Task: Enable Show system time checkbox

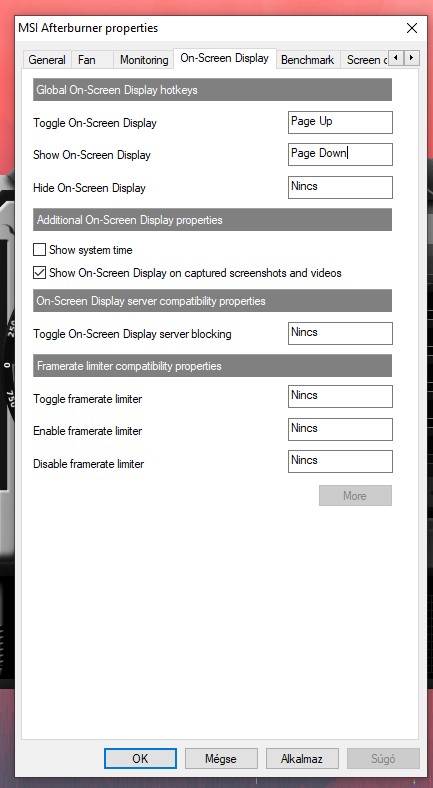Action: 39,250
